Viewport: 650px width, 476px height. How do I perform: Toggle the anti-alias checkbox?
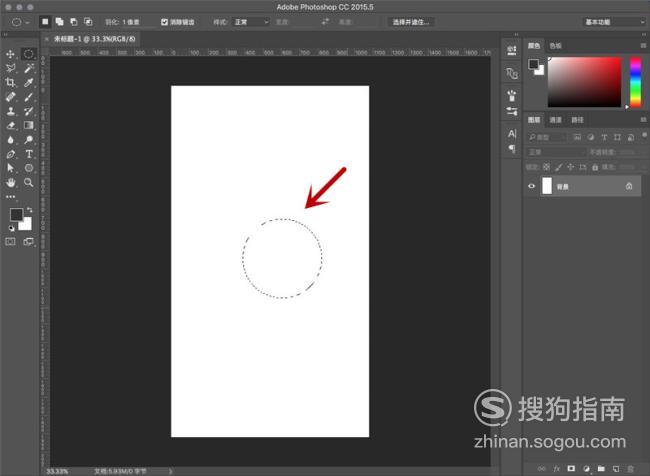165,22
